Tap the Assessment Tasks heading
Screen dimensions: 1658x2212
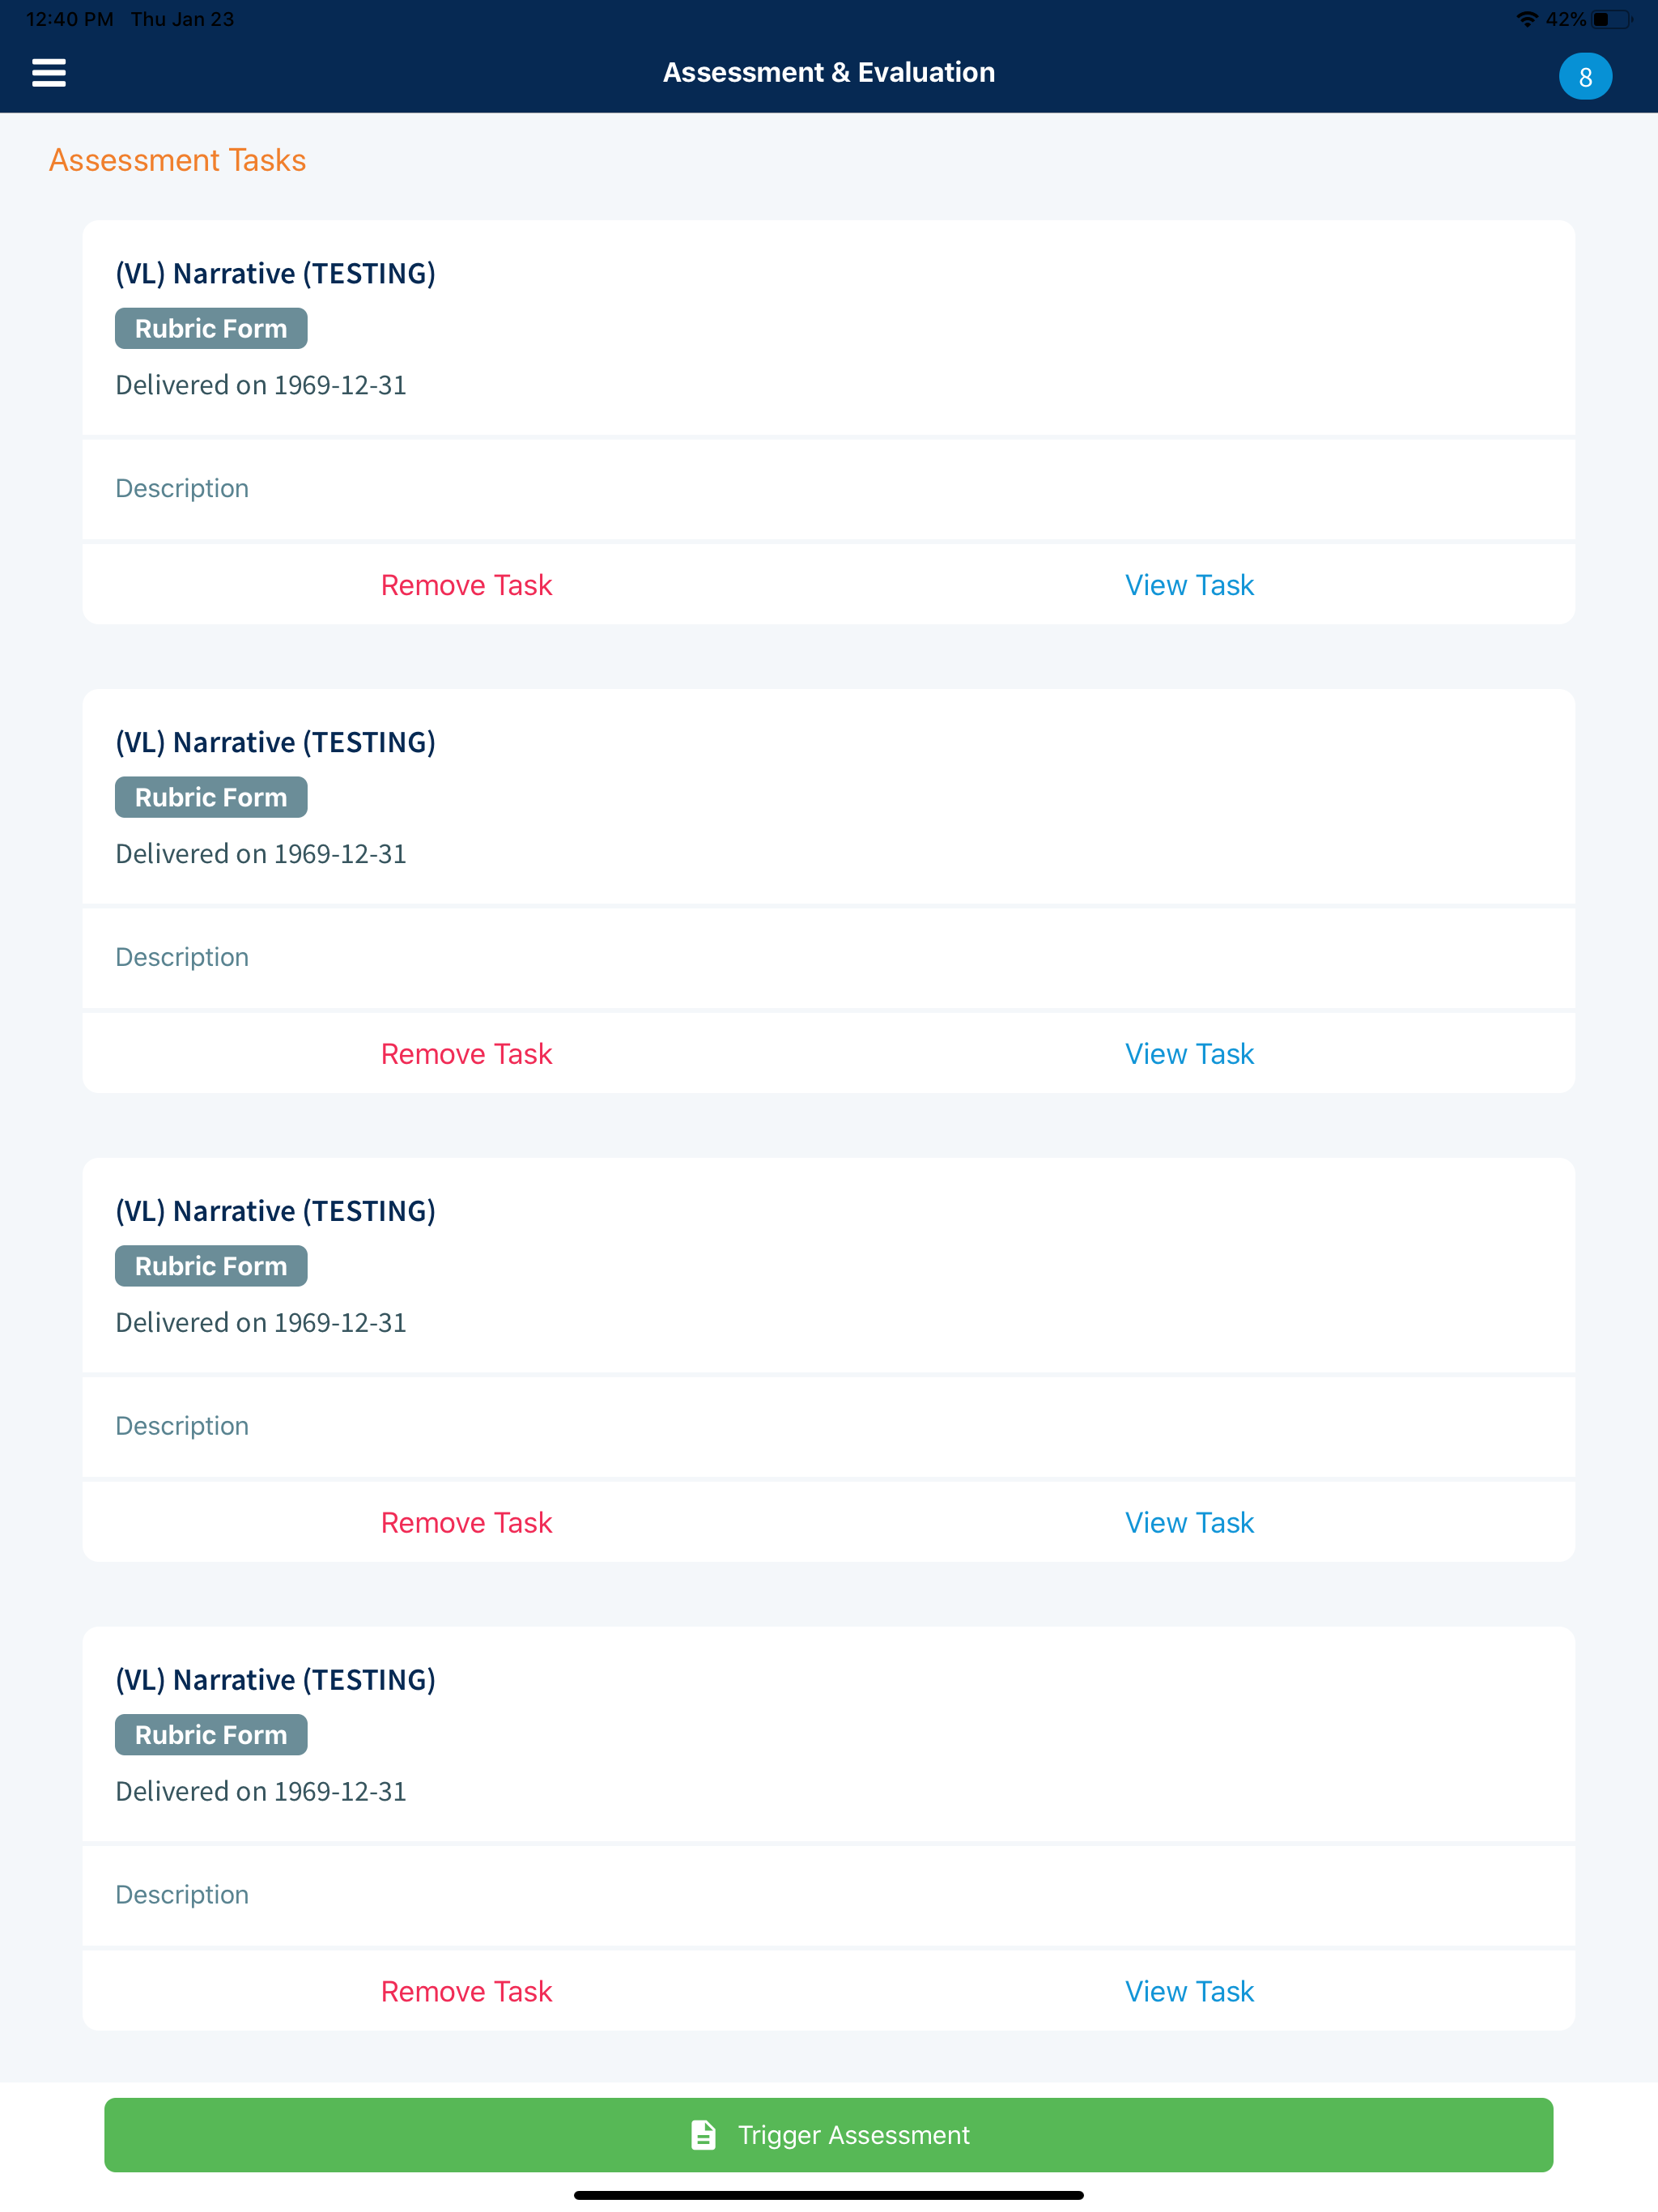coord(177,160)
